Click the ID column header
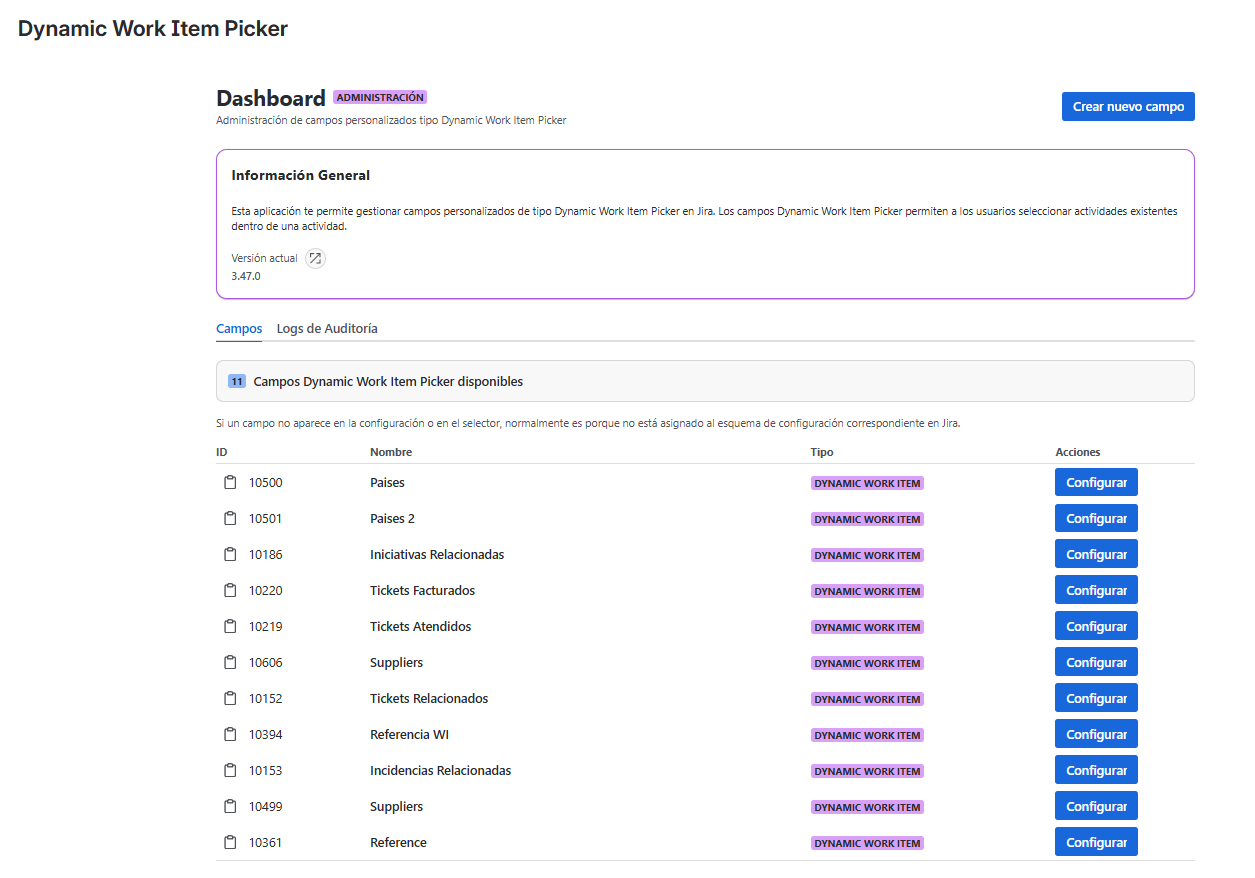Screen dimensions: 1255x878 [x=222, y=453]
